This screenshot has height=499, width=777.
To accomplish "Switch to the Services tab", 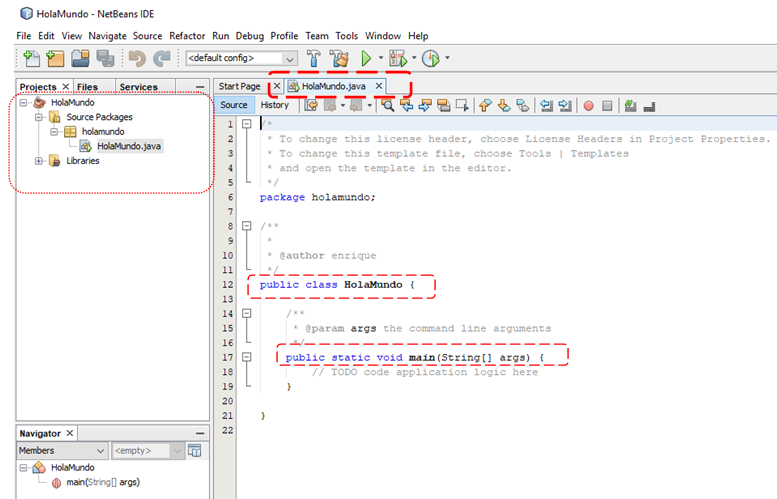I will tap(138, 87).
